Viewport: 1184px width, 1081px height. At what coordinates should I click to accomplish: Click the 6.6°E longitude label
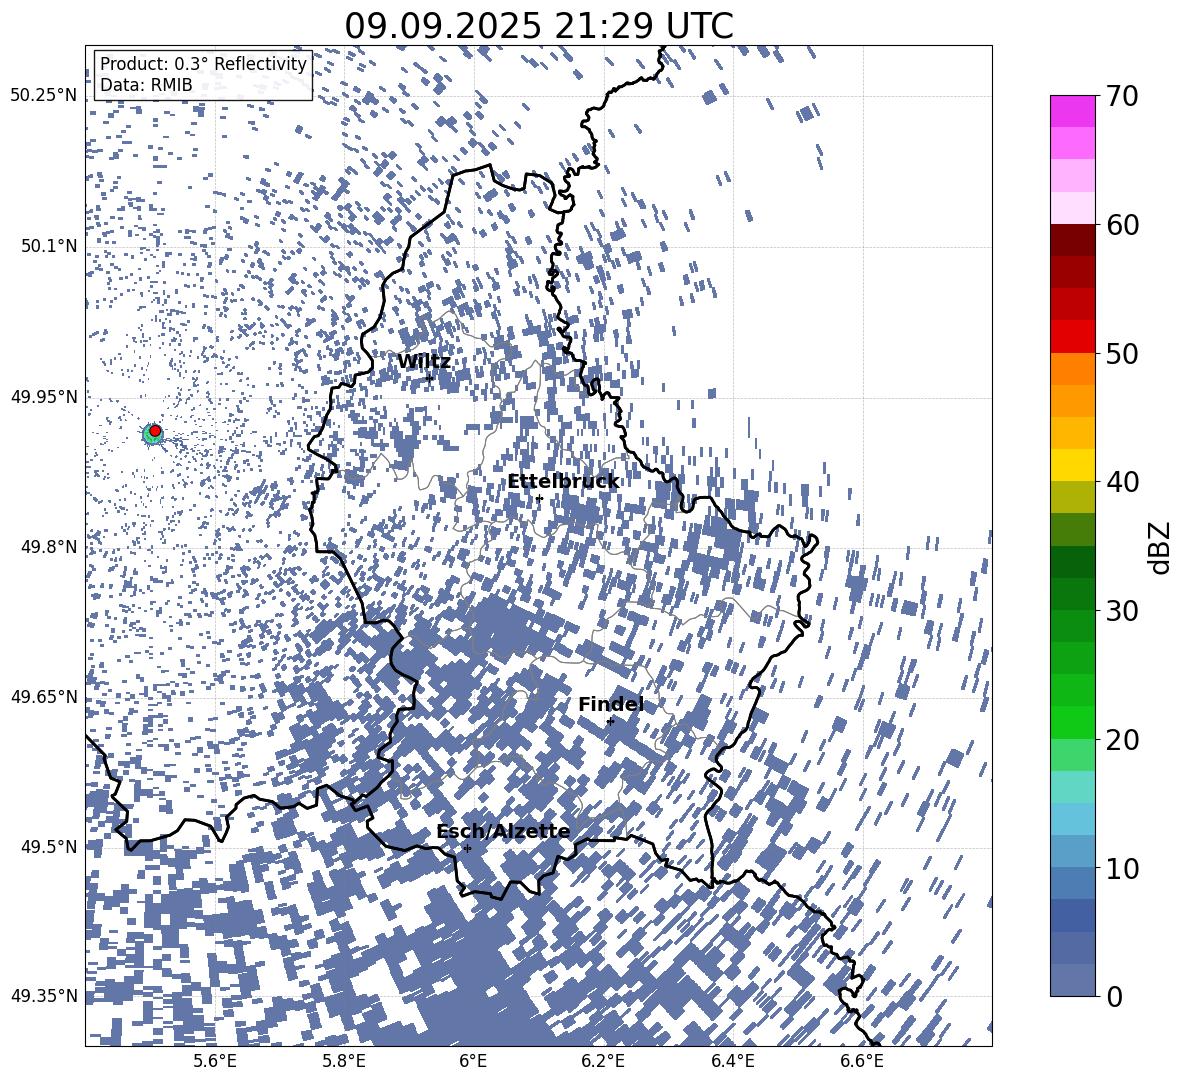pyautogui.click(x=862, y=1062)
